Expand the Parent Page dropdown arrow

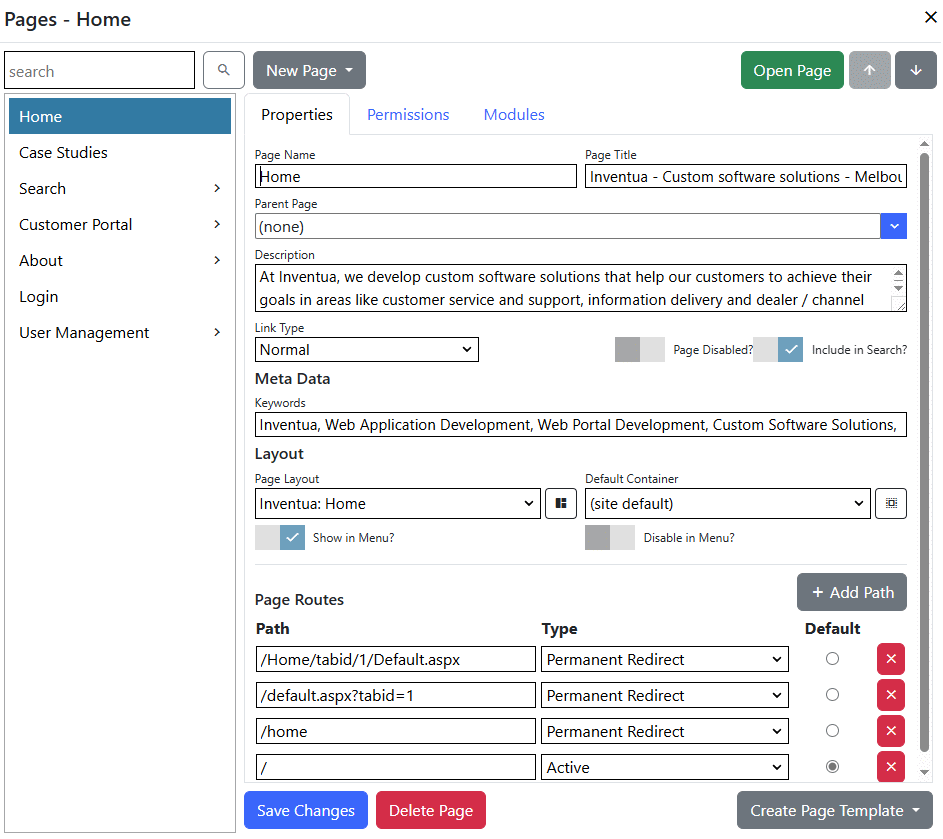[x=893, y=226]
